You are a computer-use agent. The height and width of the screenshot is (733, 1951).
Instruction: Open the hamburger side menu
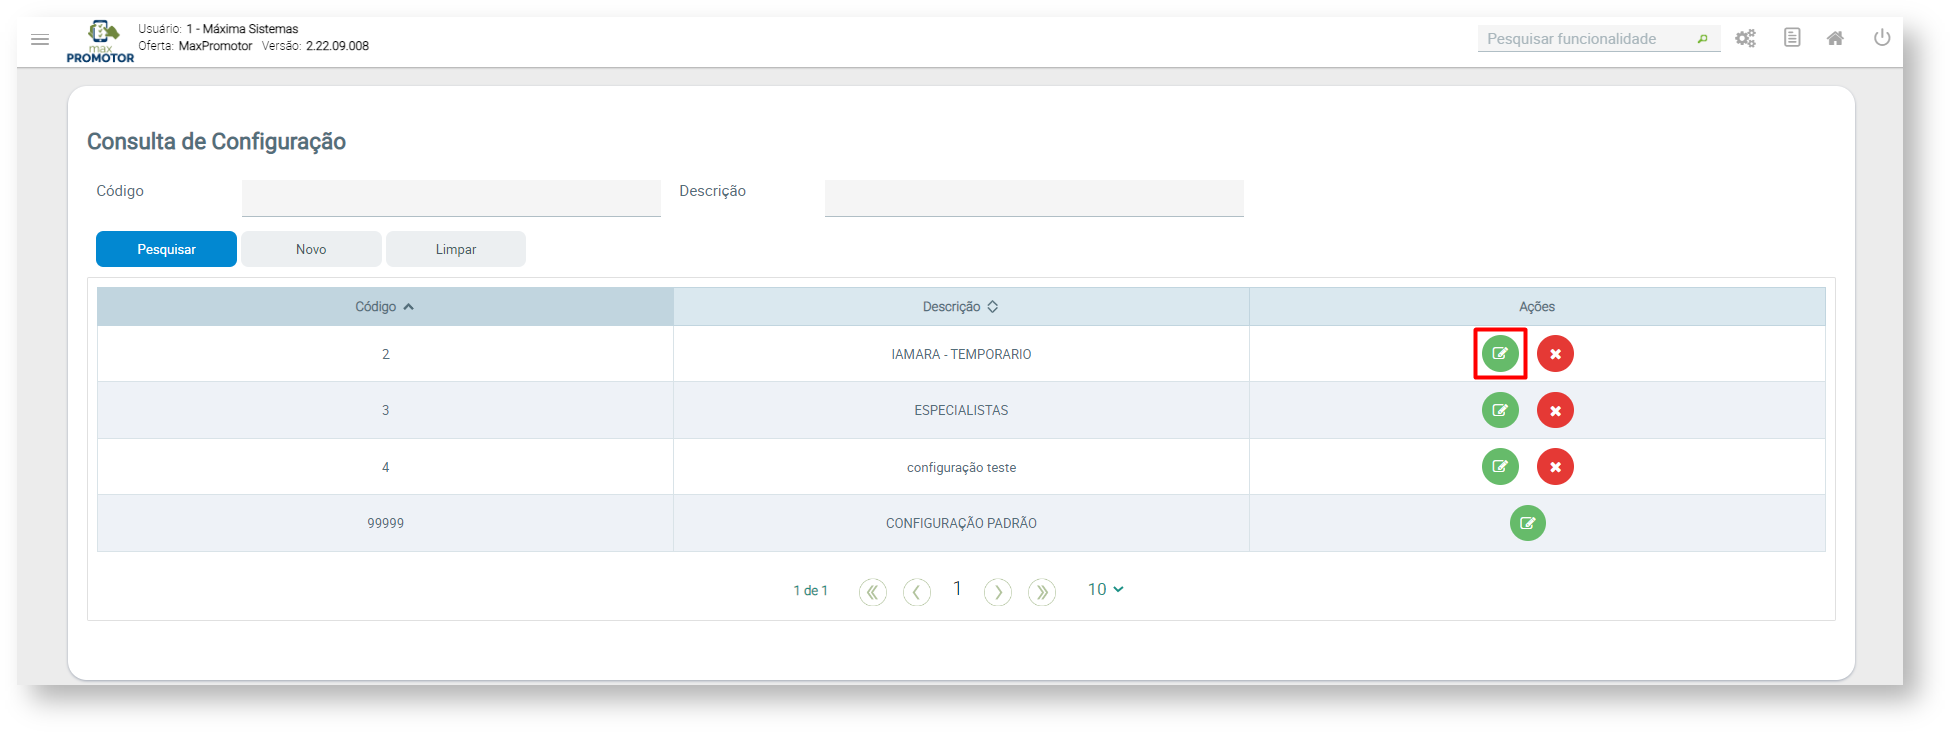click(x=40, y=39)
